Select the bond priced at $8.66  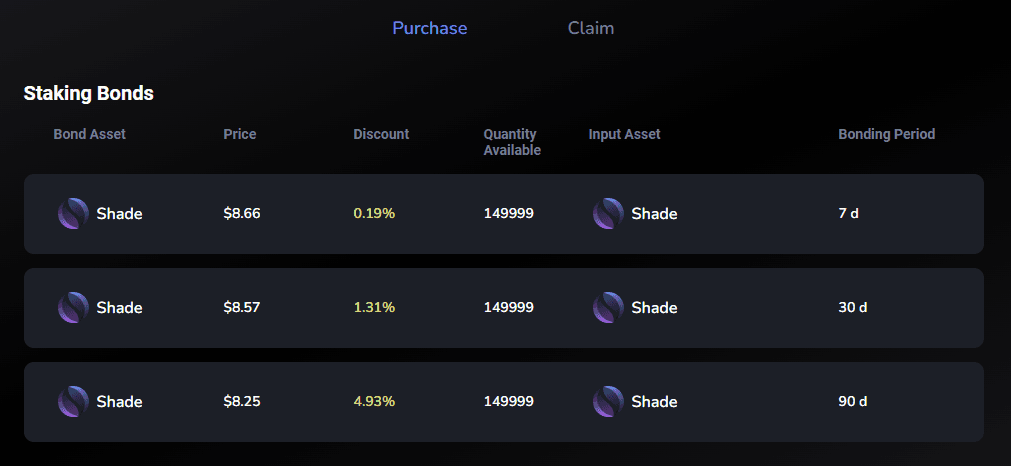[x=504, y=214]
